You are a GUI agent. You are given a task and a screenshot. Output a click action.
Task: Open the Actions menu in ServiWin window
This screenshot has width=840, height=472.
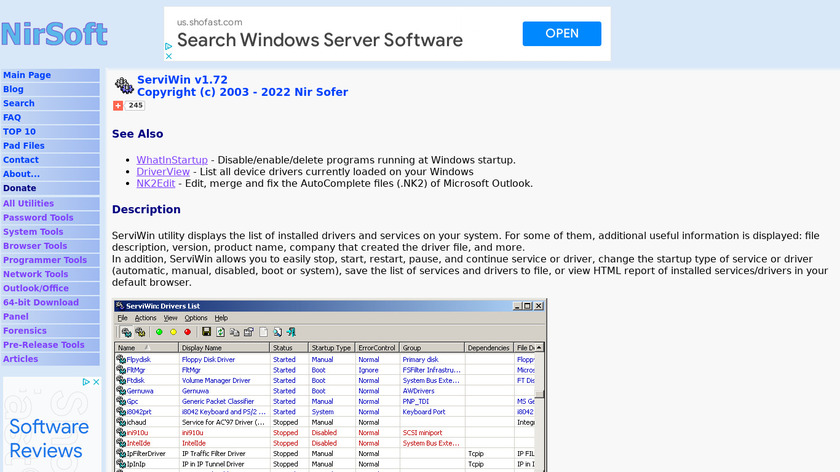pyautogui.click(x=145, y=318)
